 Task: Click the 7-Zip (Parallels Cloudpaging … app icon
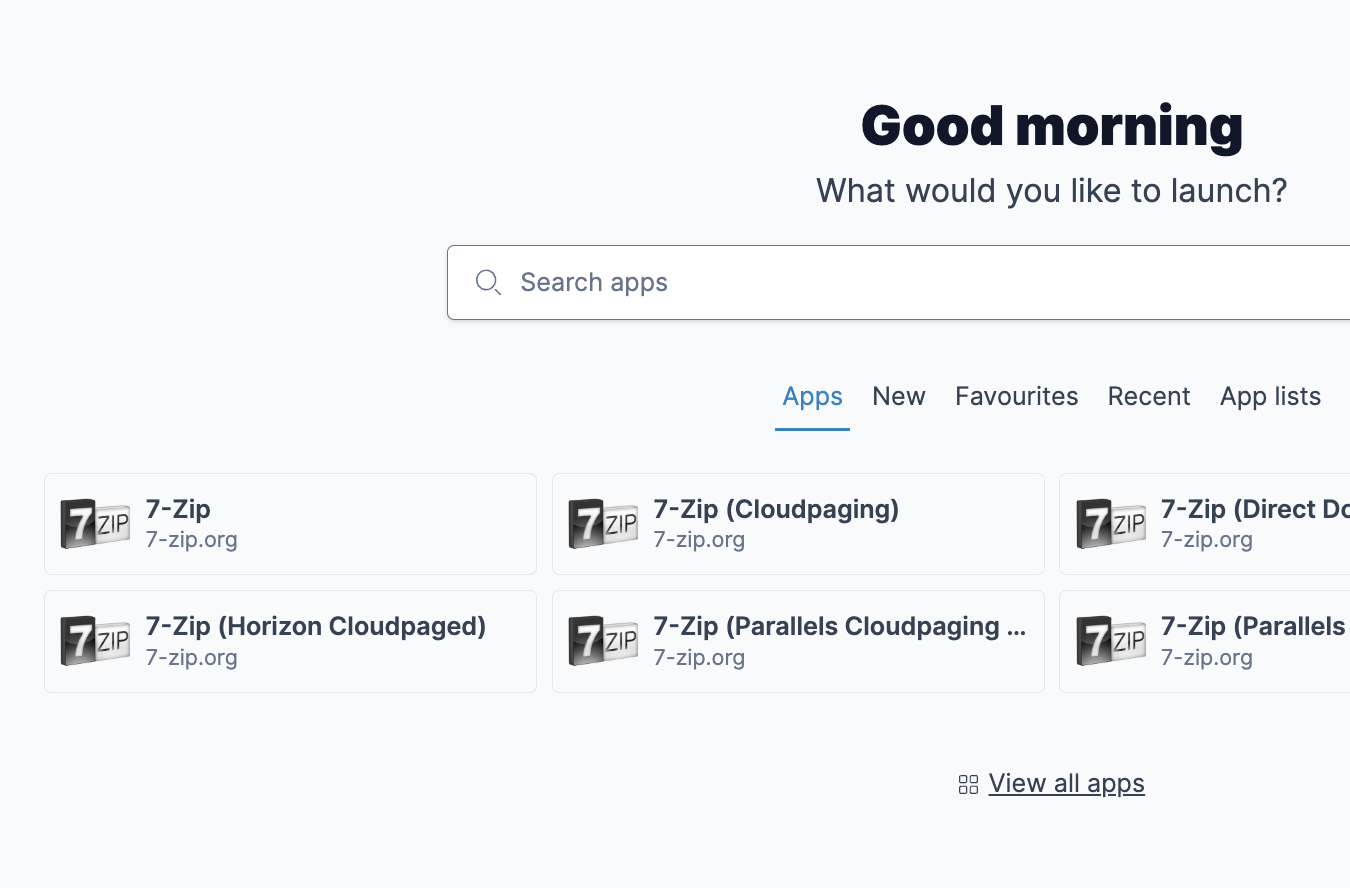[x=603, y=641]
